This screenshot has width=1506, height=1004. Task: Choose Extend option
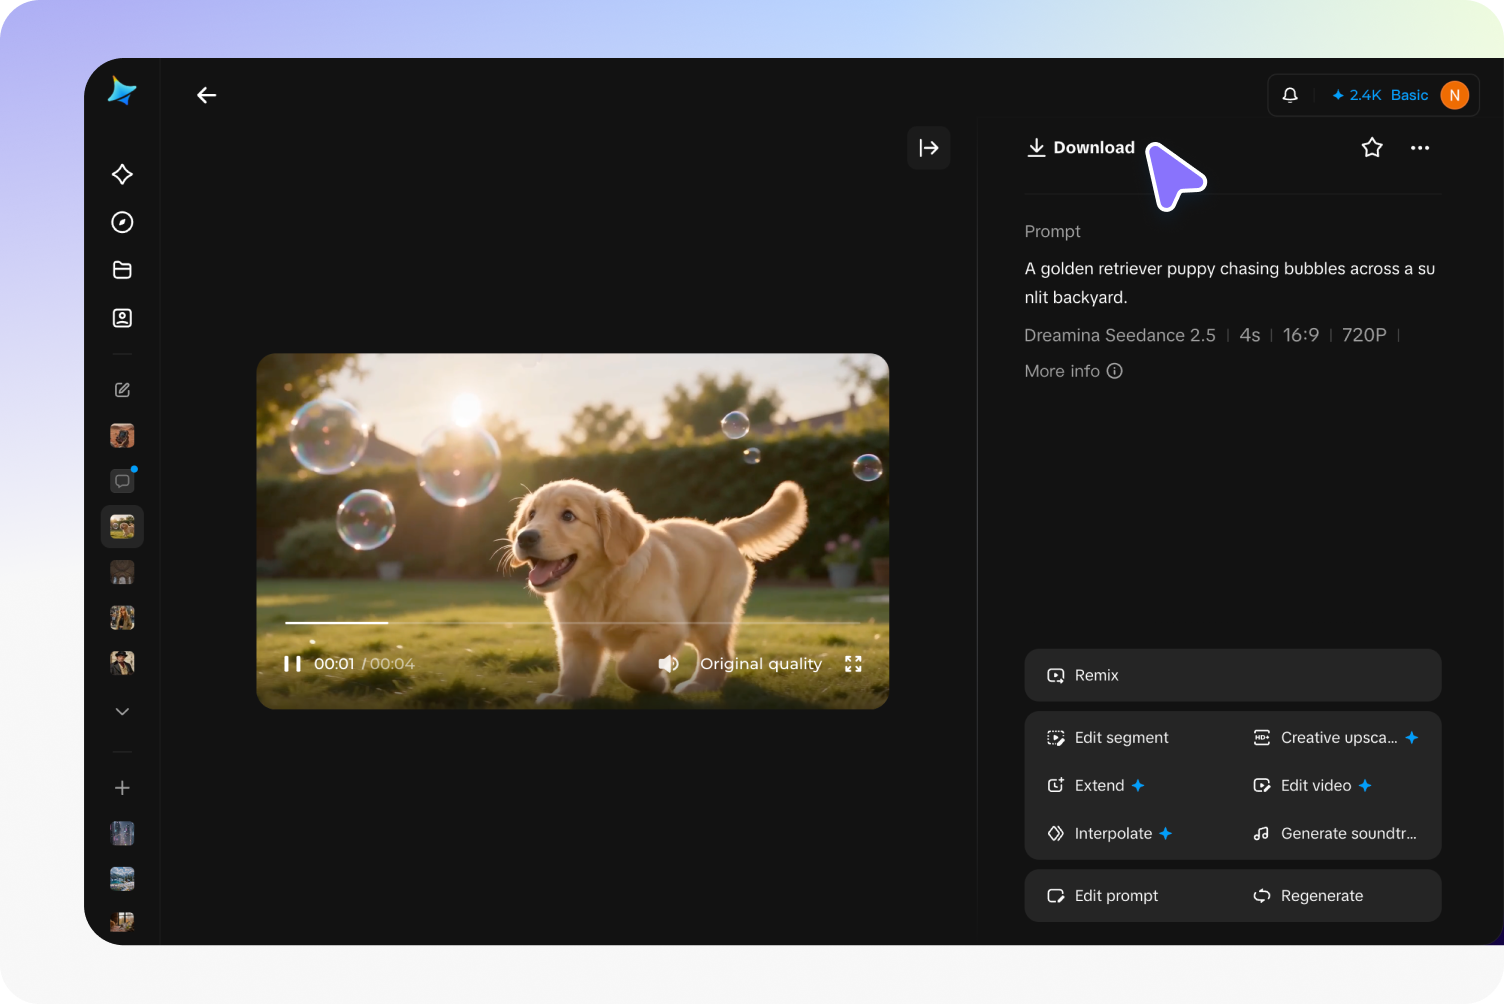[1096, 786]
